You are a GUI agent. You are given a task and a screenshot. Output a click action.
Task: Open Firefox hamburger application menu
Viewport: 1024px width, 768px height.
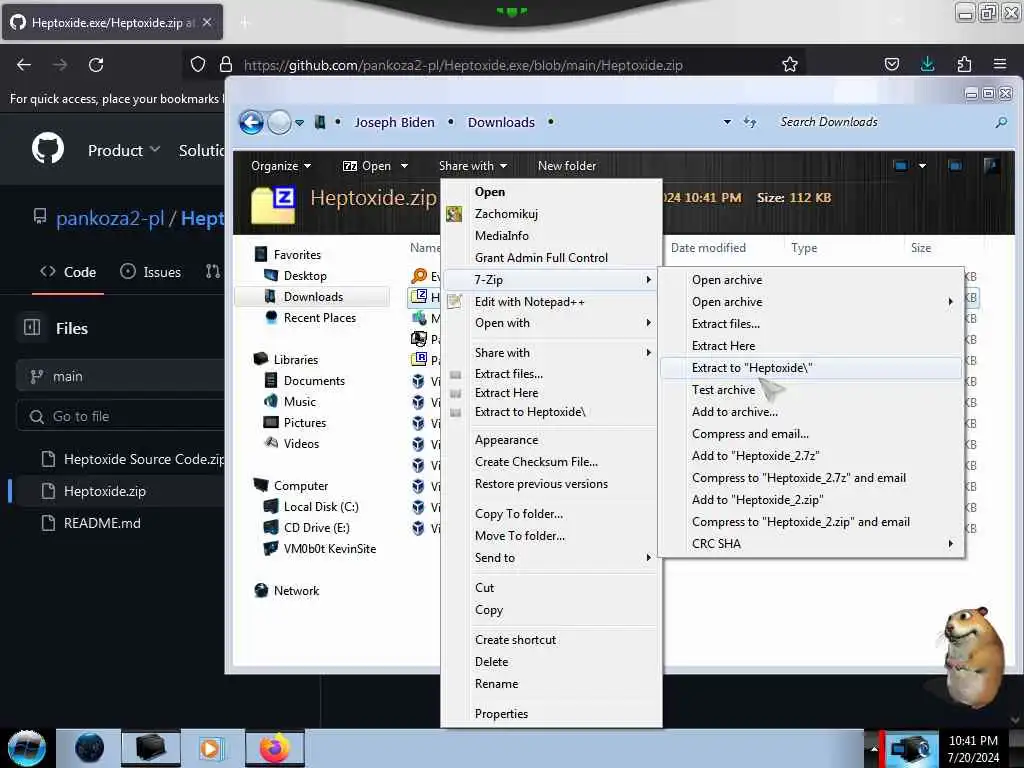pos(1000,64)
